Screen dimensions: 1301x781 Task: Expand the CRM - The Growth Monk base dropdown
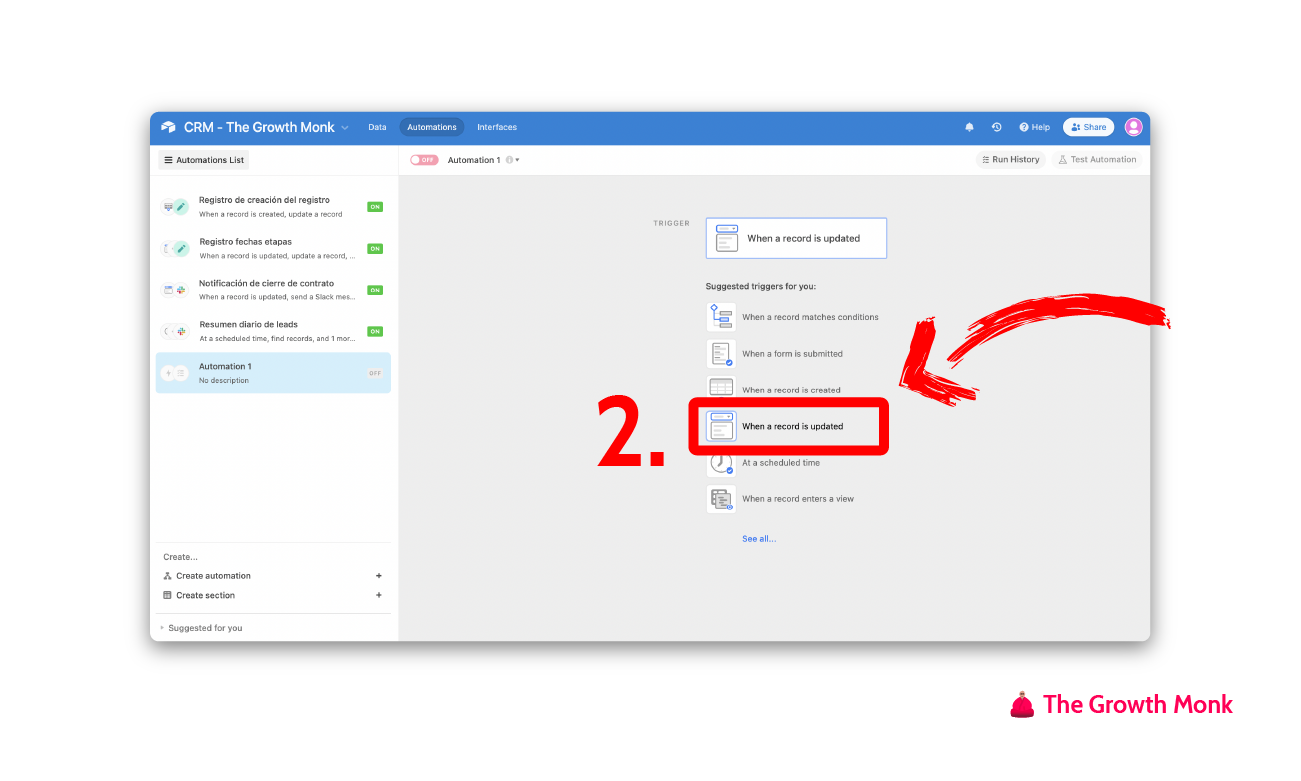pos(345,128)
